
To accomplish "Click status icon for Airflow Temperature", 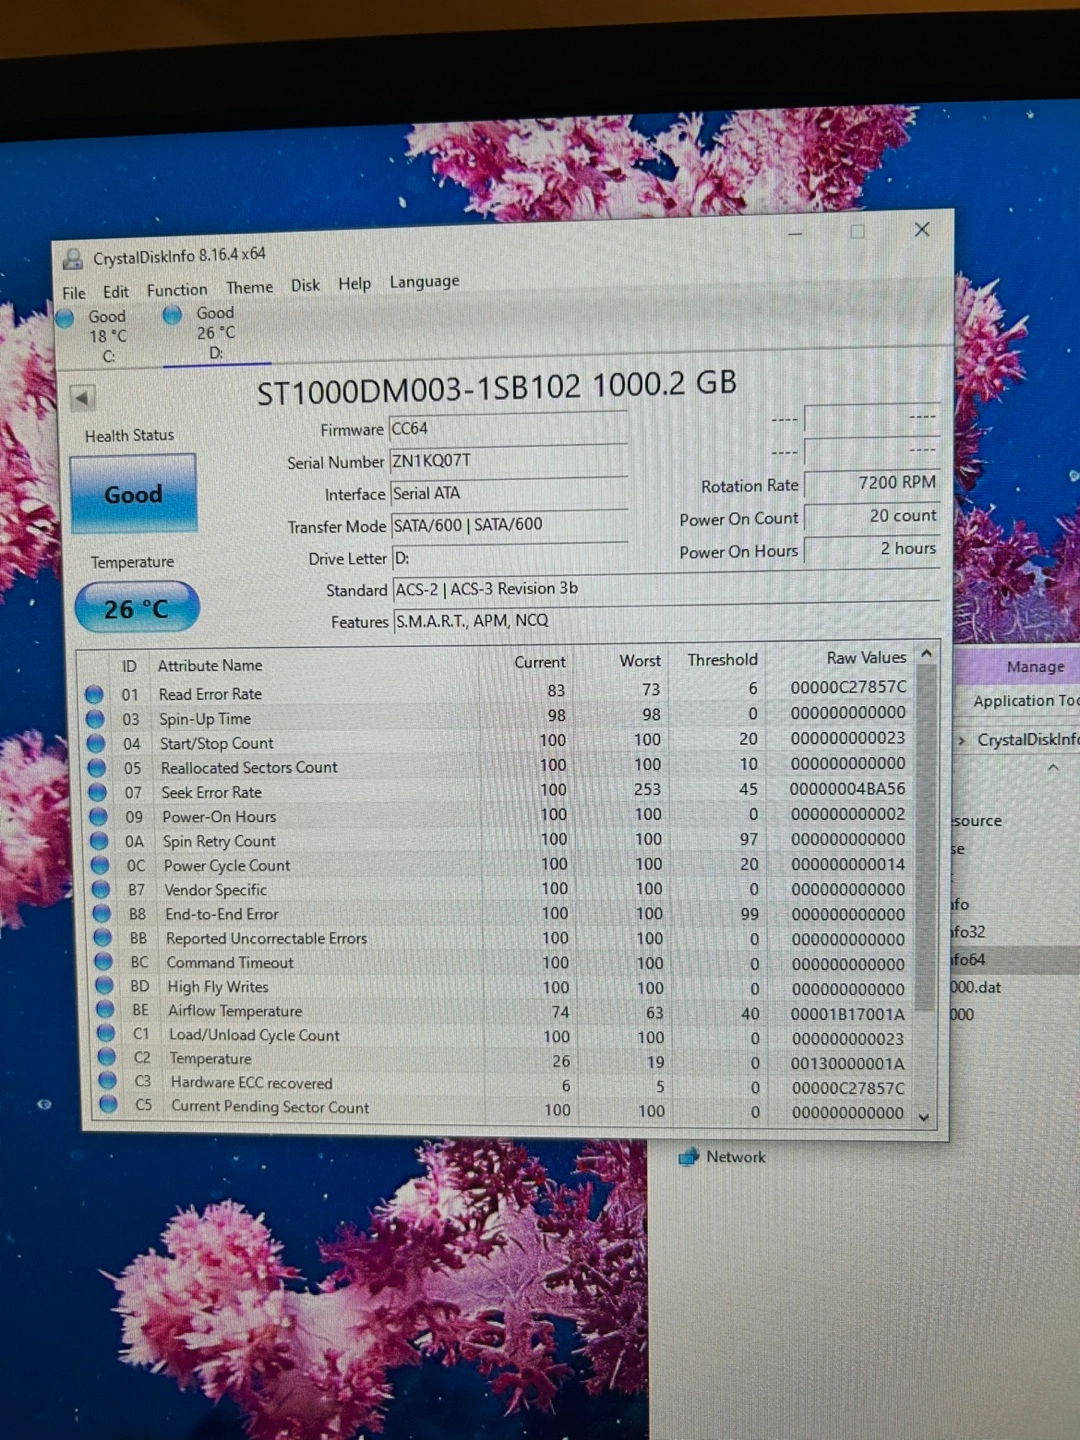I will pyautogui.click(x=107, y=1010).
